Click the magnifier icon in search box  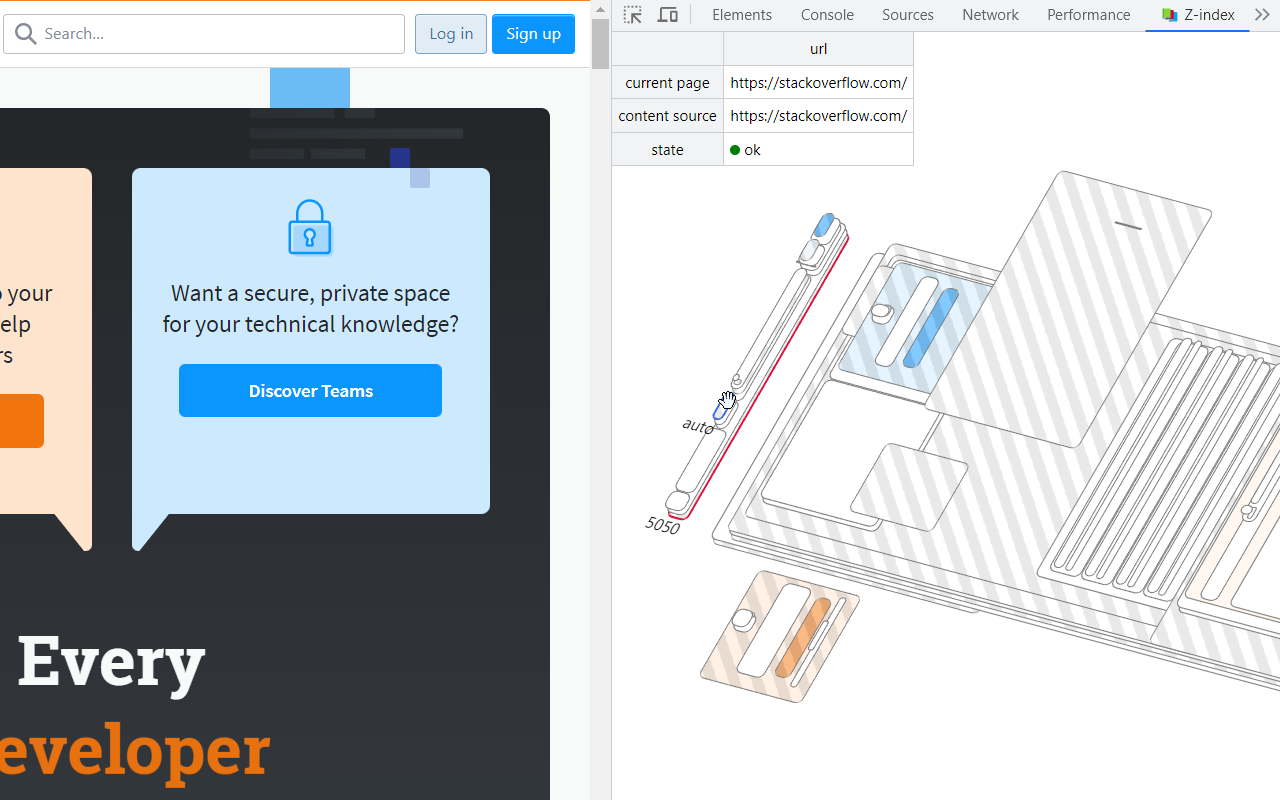26,34
